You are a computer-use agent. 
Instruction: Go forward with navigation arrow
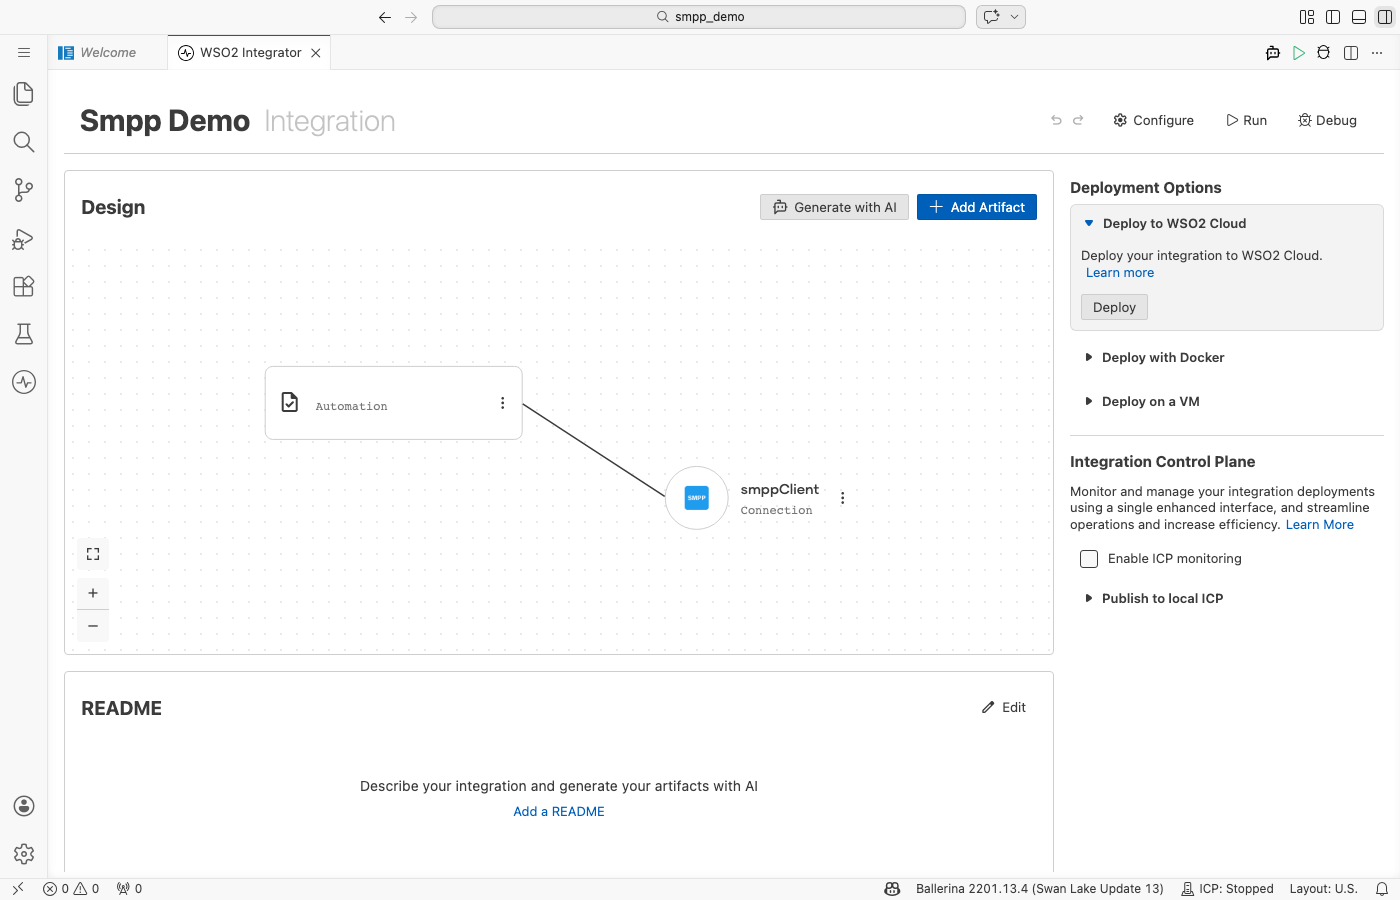pyautogui.click(x=411, y=17)
